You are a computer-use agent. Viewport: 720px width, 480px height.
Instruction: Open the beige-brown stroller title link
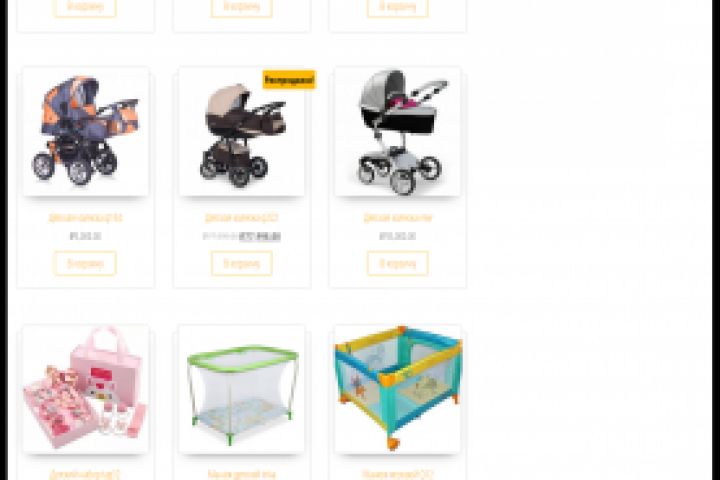pos(242,217)
